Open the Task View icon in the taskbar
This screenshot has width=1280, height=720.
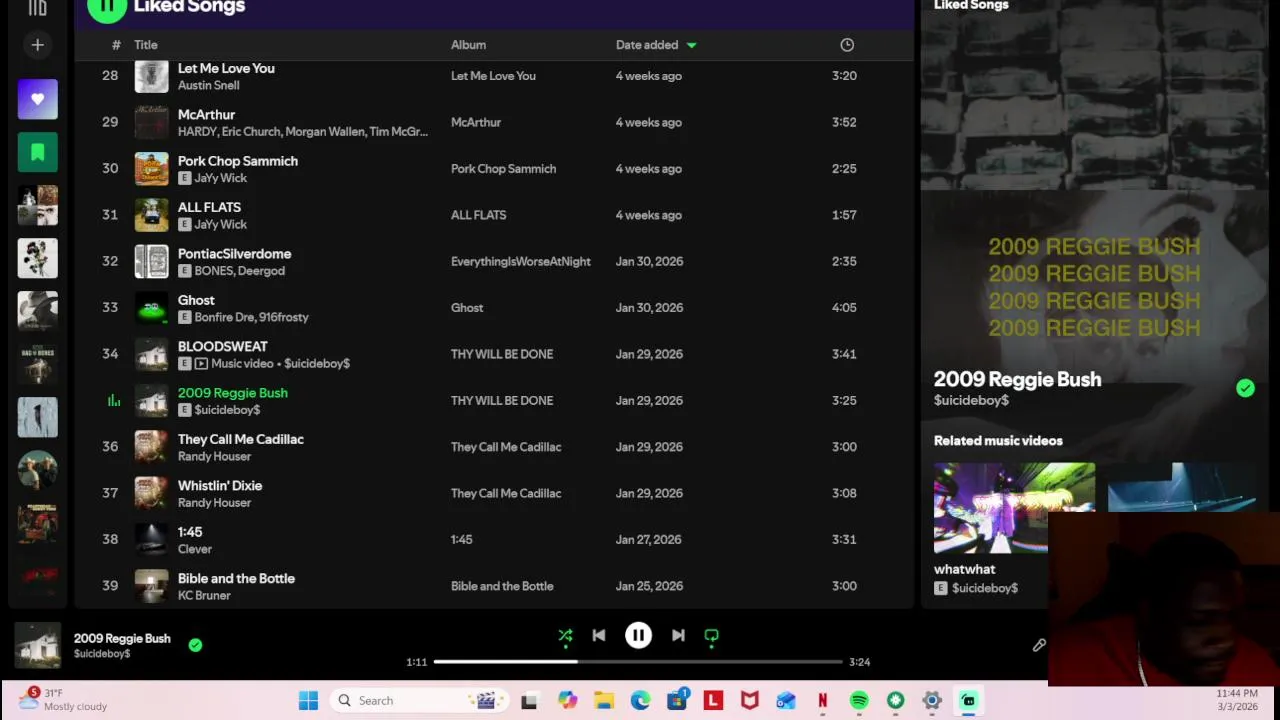coord(529,701)
